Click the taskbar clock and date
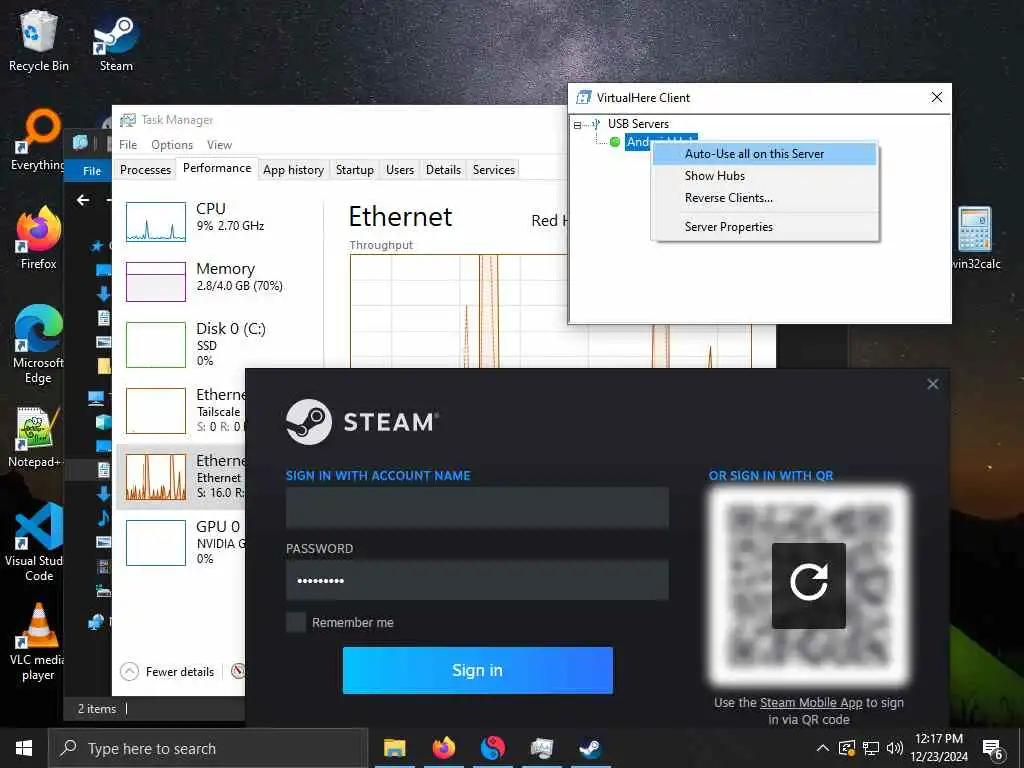This screenshot has width=1024, height=768. 939,748
